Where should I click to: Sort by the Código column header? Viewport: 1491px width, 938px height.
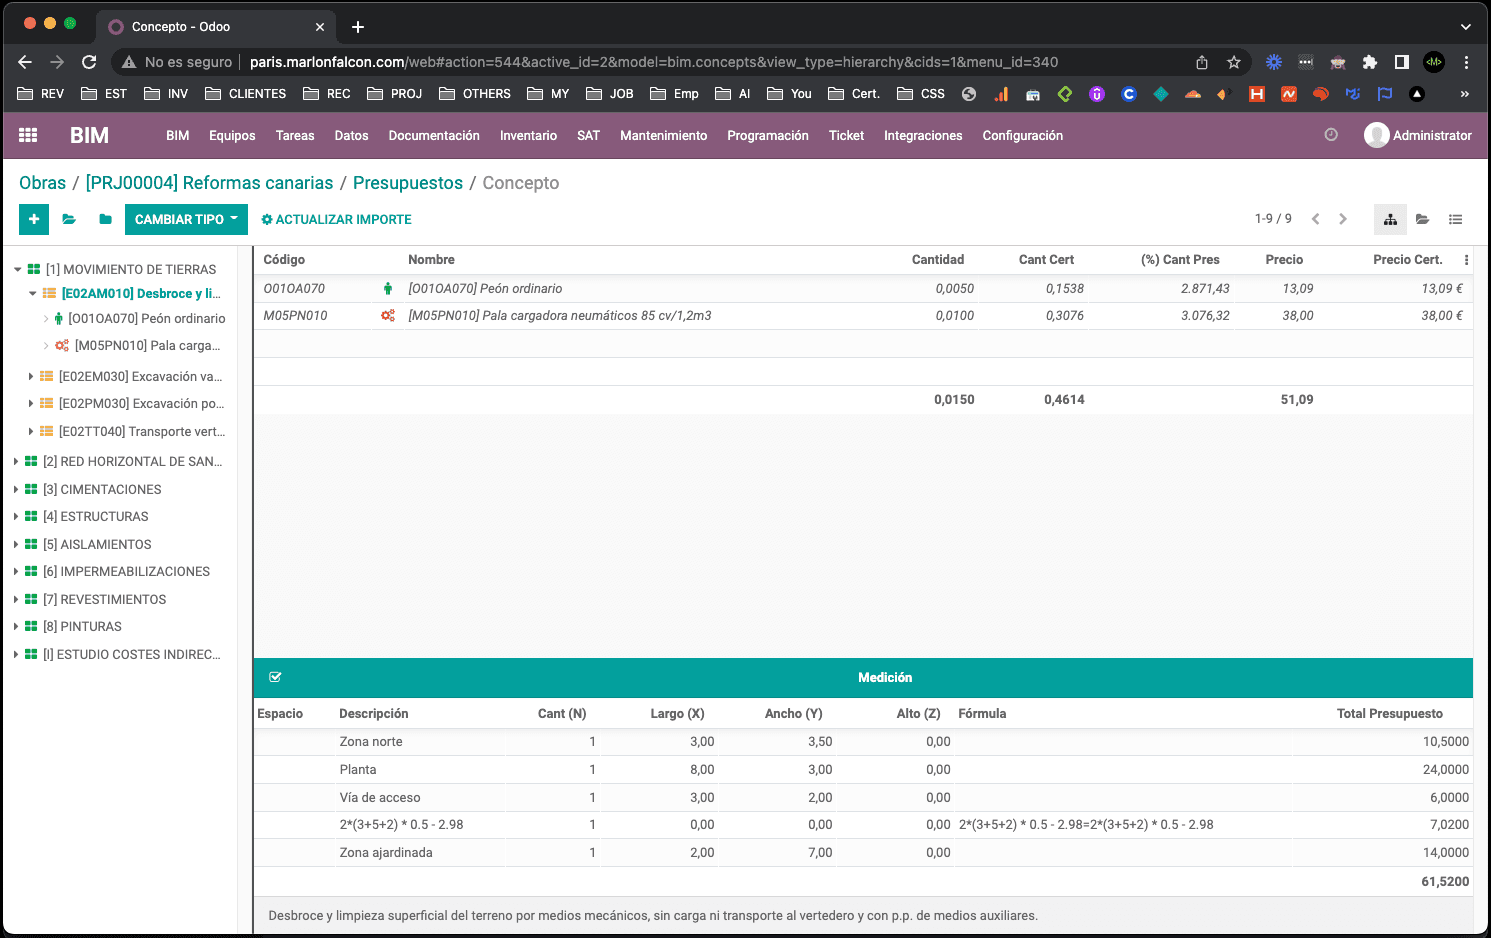pos(284,260)
